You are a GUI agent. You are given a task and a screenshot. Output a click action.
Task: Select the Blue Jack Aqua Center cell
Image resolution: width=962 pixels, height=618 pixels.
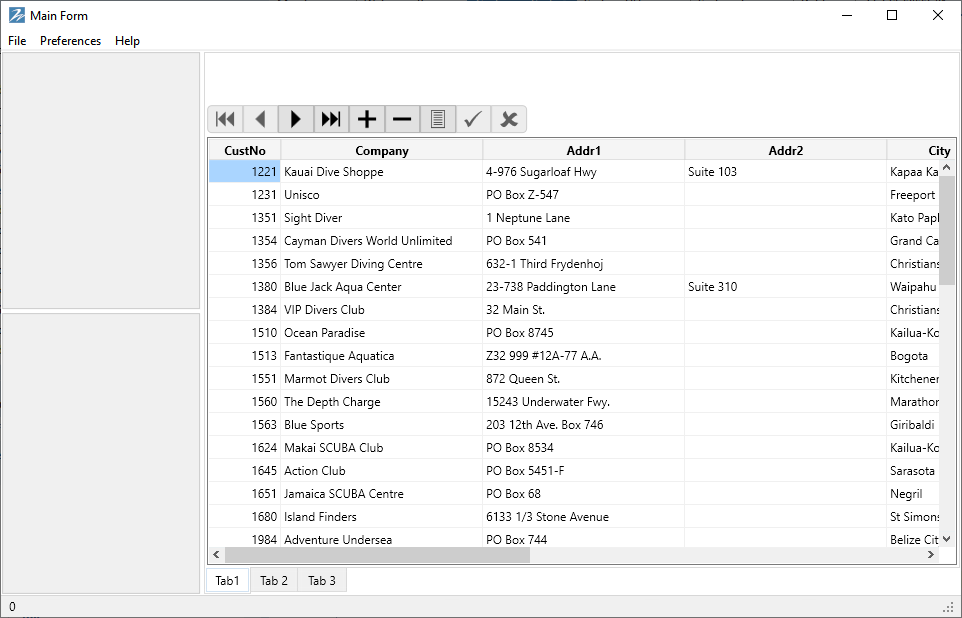click(x=382, y=287)
